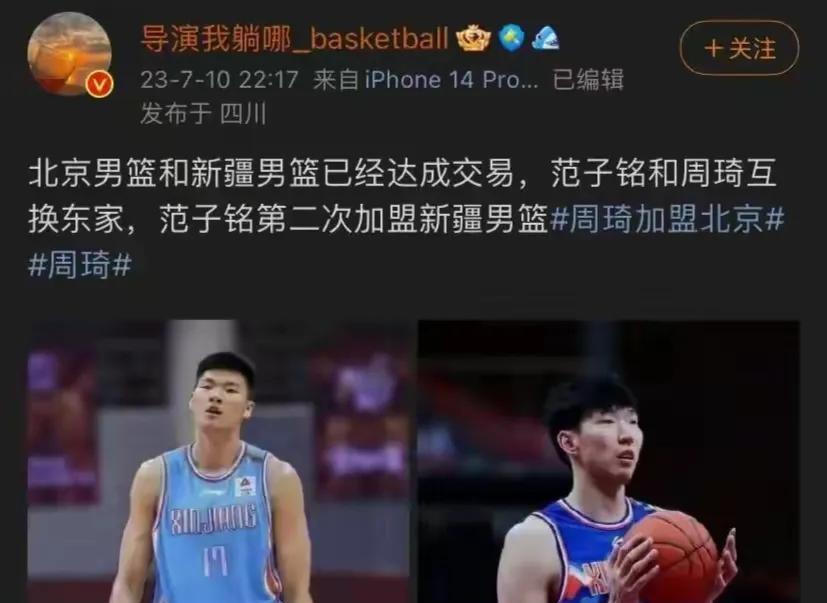Tap the post timestamp 23-7-10 22:17
Viewport: 827px width, 603px height.
point(219,80)
